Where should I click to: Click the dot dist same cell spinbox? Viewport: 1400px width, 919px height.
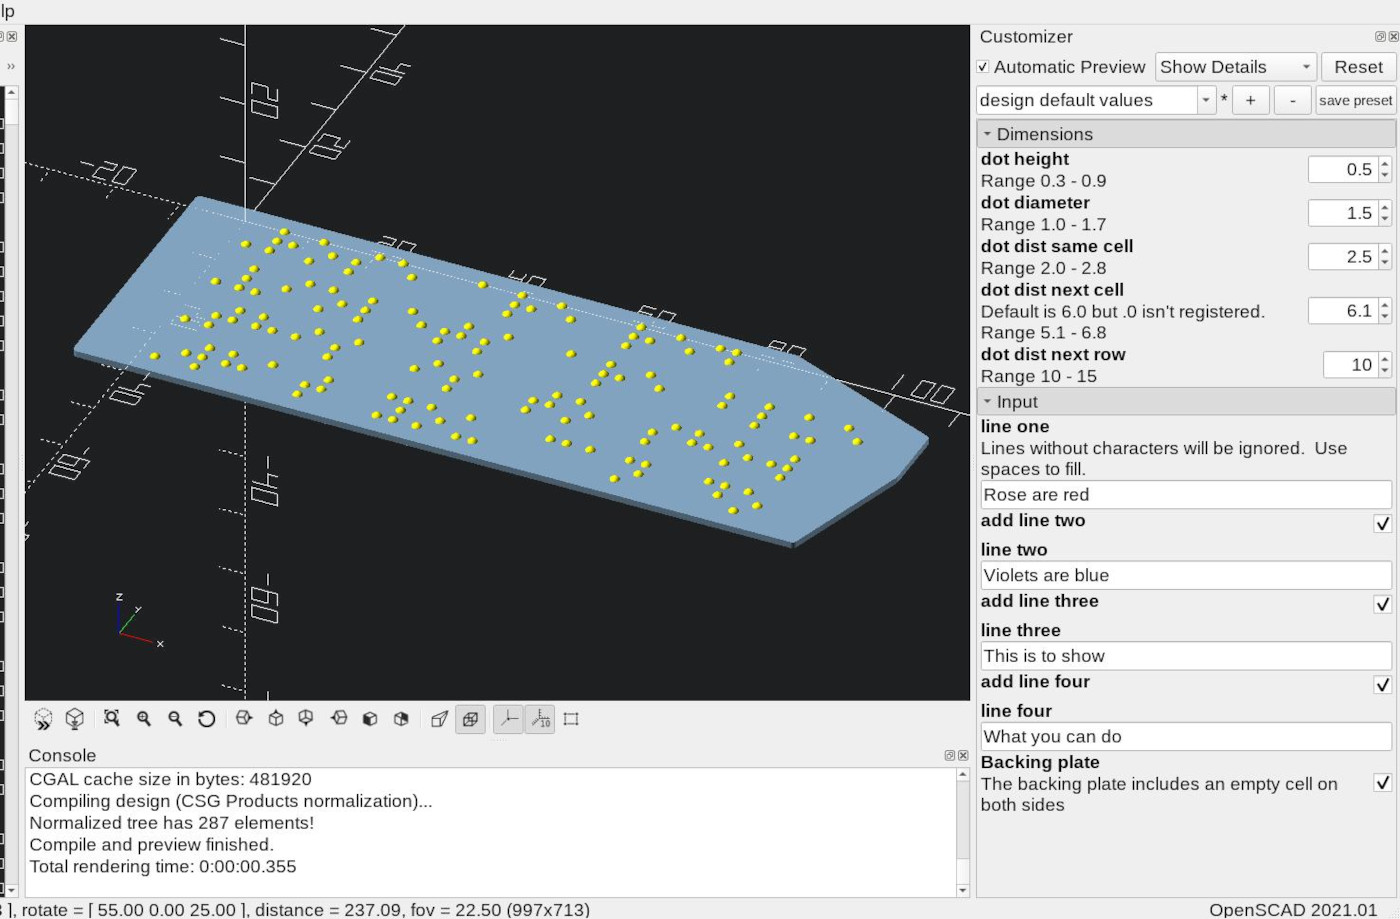point(1349,257)
